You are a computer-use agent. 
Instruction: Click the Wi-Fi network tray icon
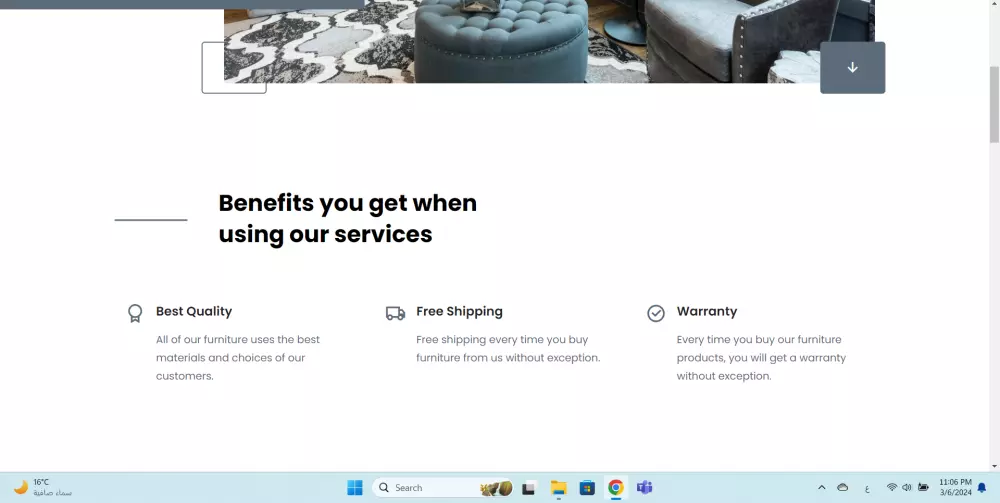(x=892, y=488)
